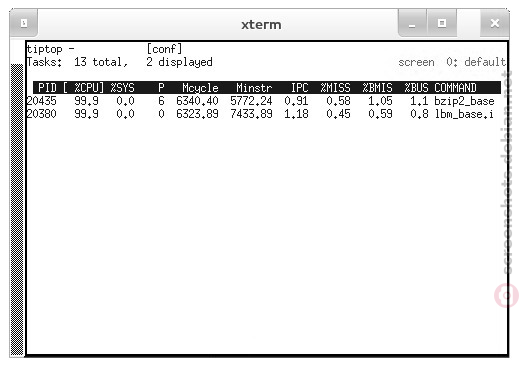Click the xterm title bar text
Image resolution: width=519 pixels, height=366 pixels.
[x=261, y=24]
